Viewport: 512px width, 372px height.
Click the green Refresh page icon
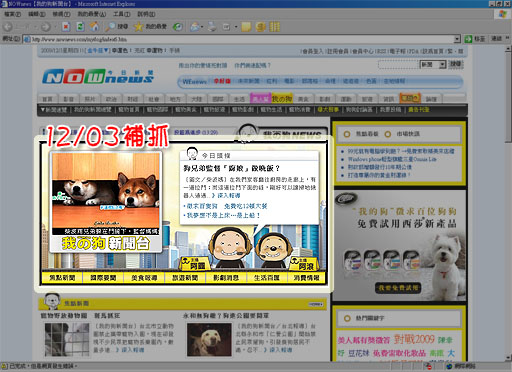pyautogui.click(x=80, y=27)
